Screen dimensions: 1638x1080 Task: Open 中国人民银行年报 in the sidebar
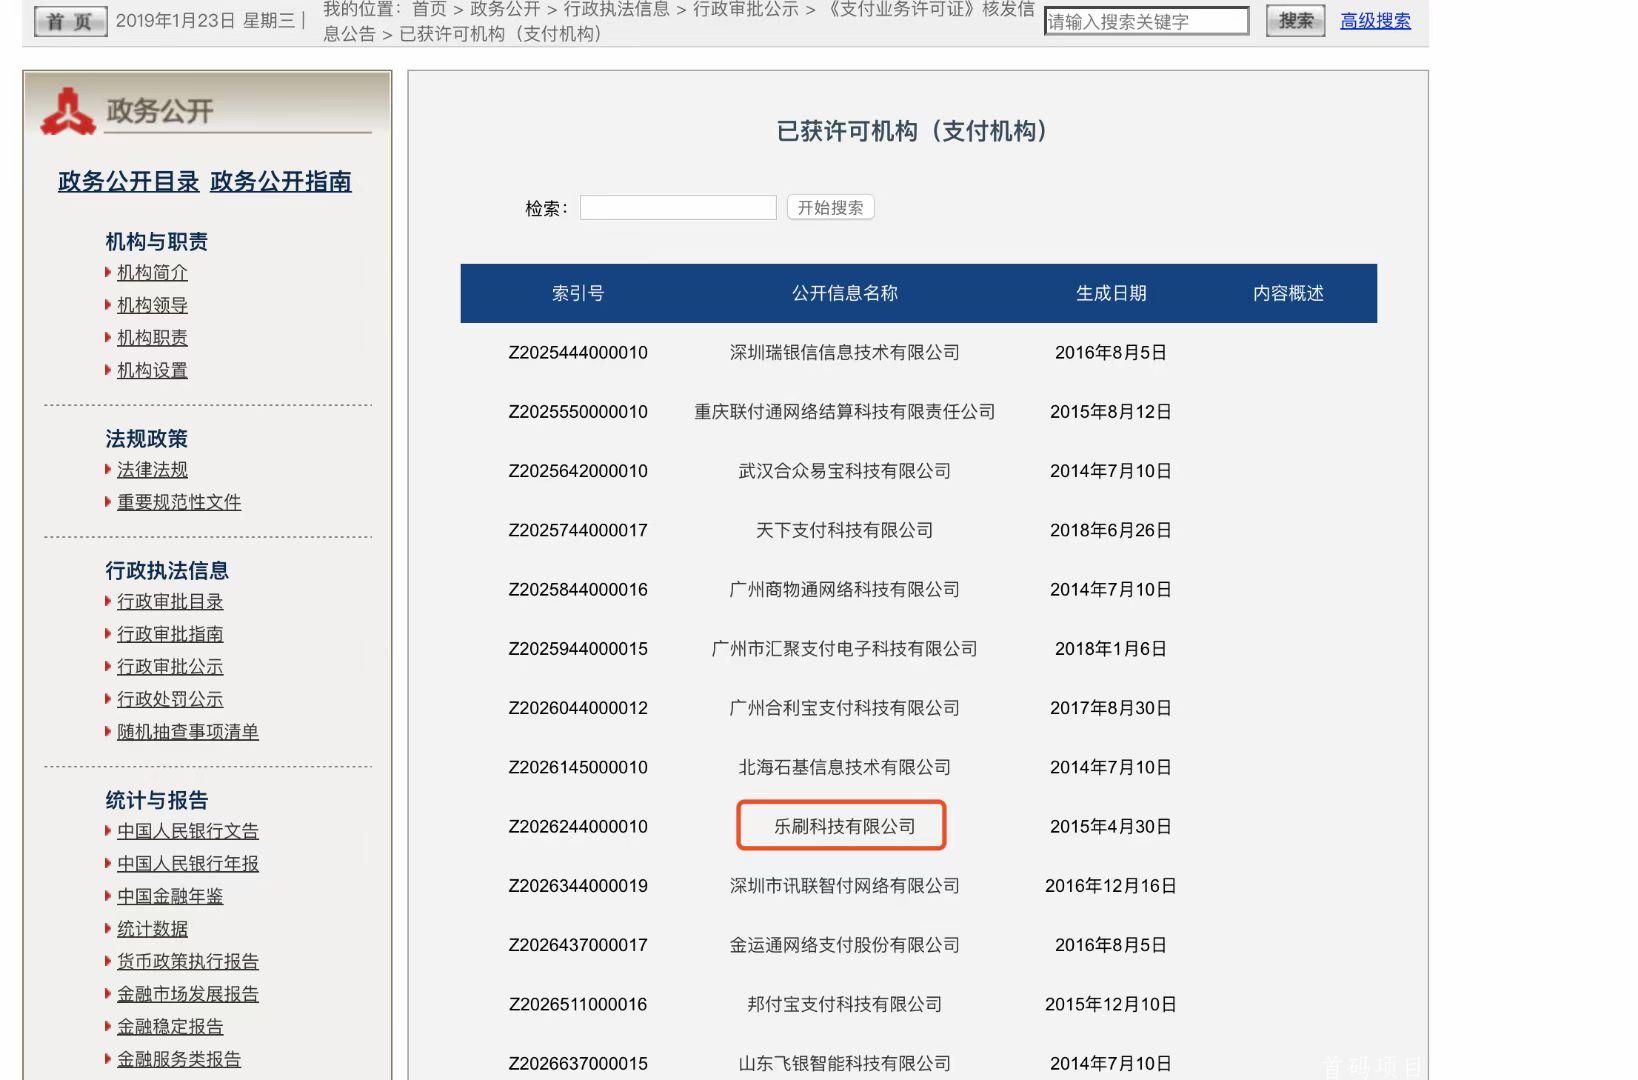[x=186, y=863]
